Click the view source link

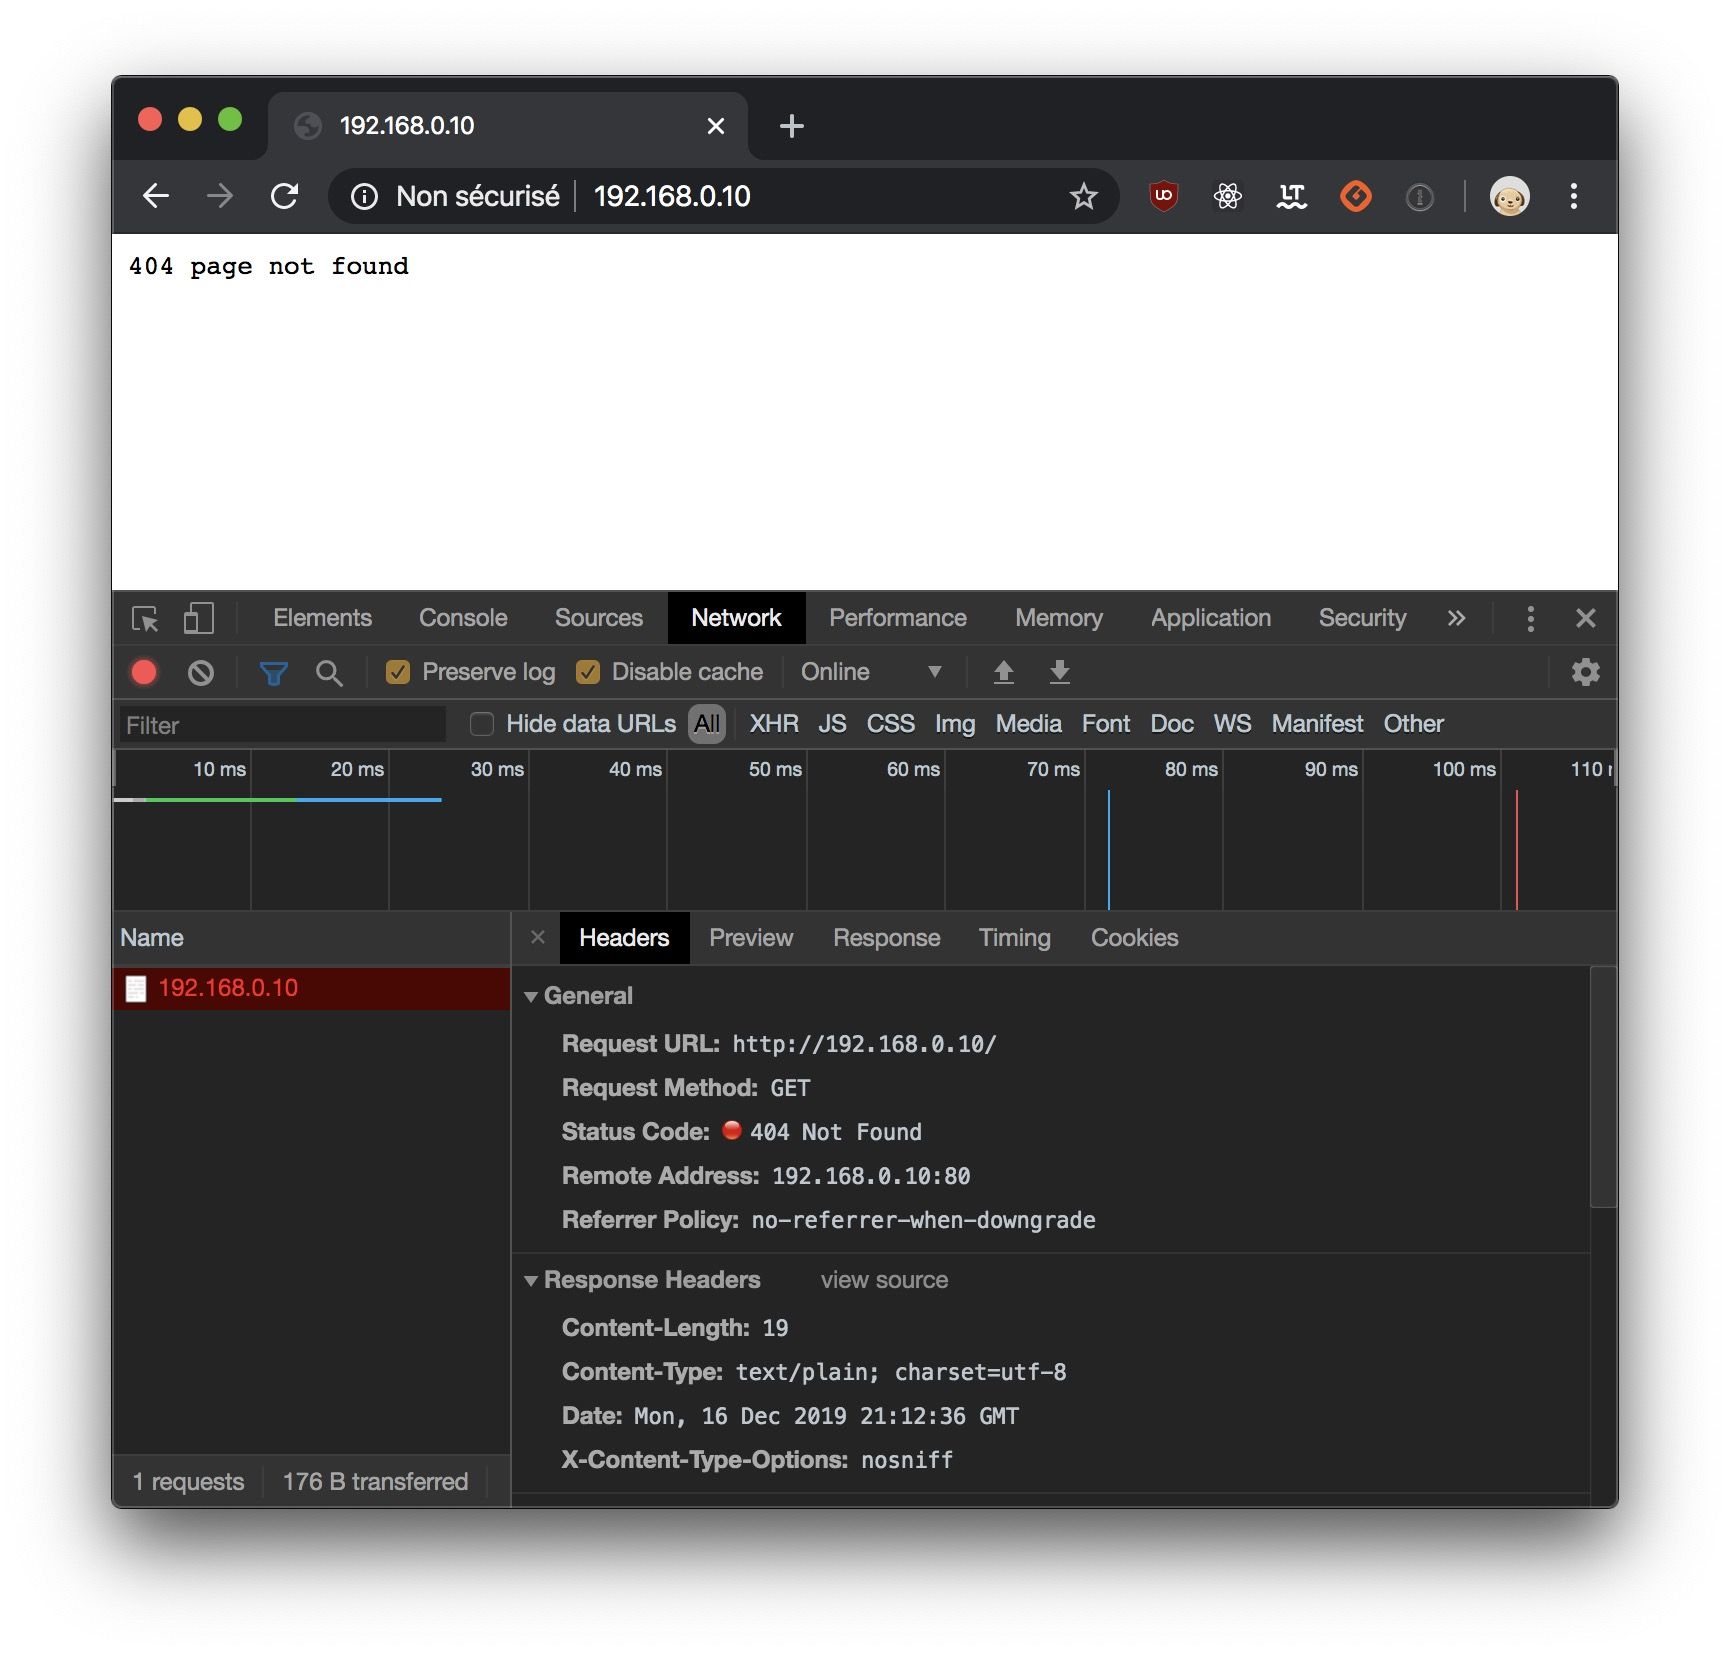884,1280
